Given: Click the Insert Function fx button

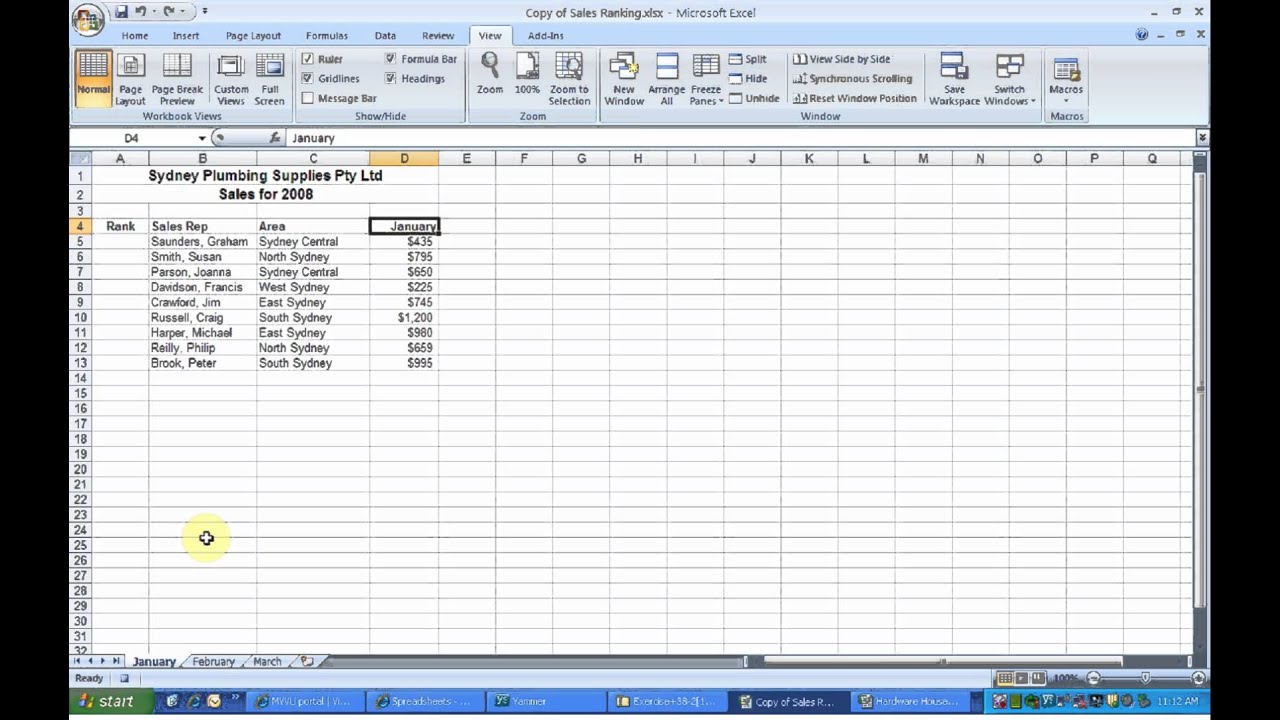Looking at the screenshot, I should point(275,138).
